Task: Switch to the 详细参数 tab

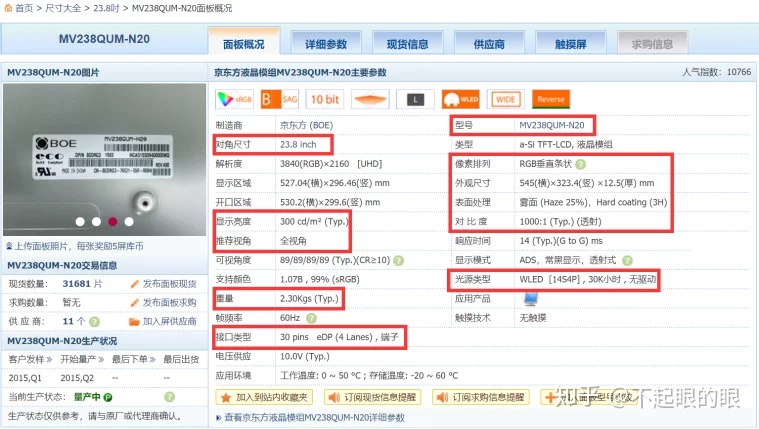Action: 326,43
